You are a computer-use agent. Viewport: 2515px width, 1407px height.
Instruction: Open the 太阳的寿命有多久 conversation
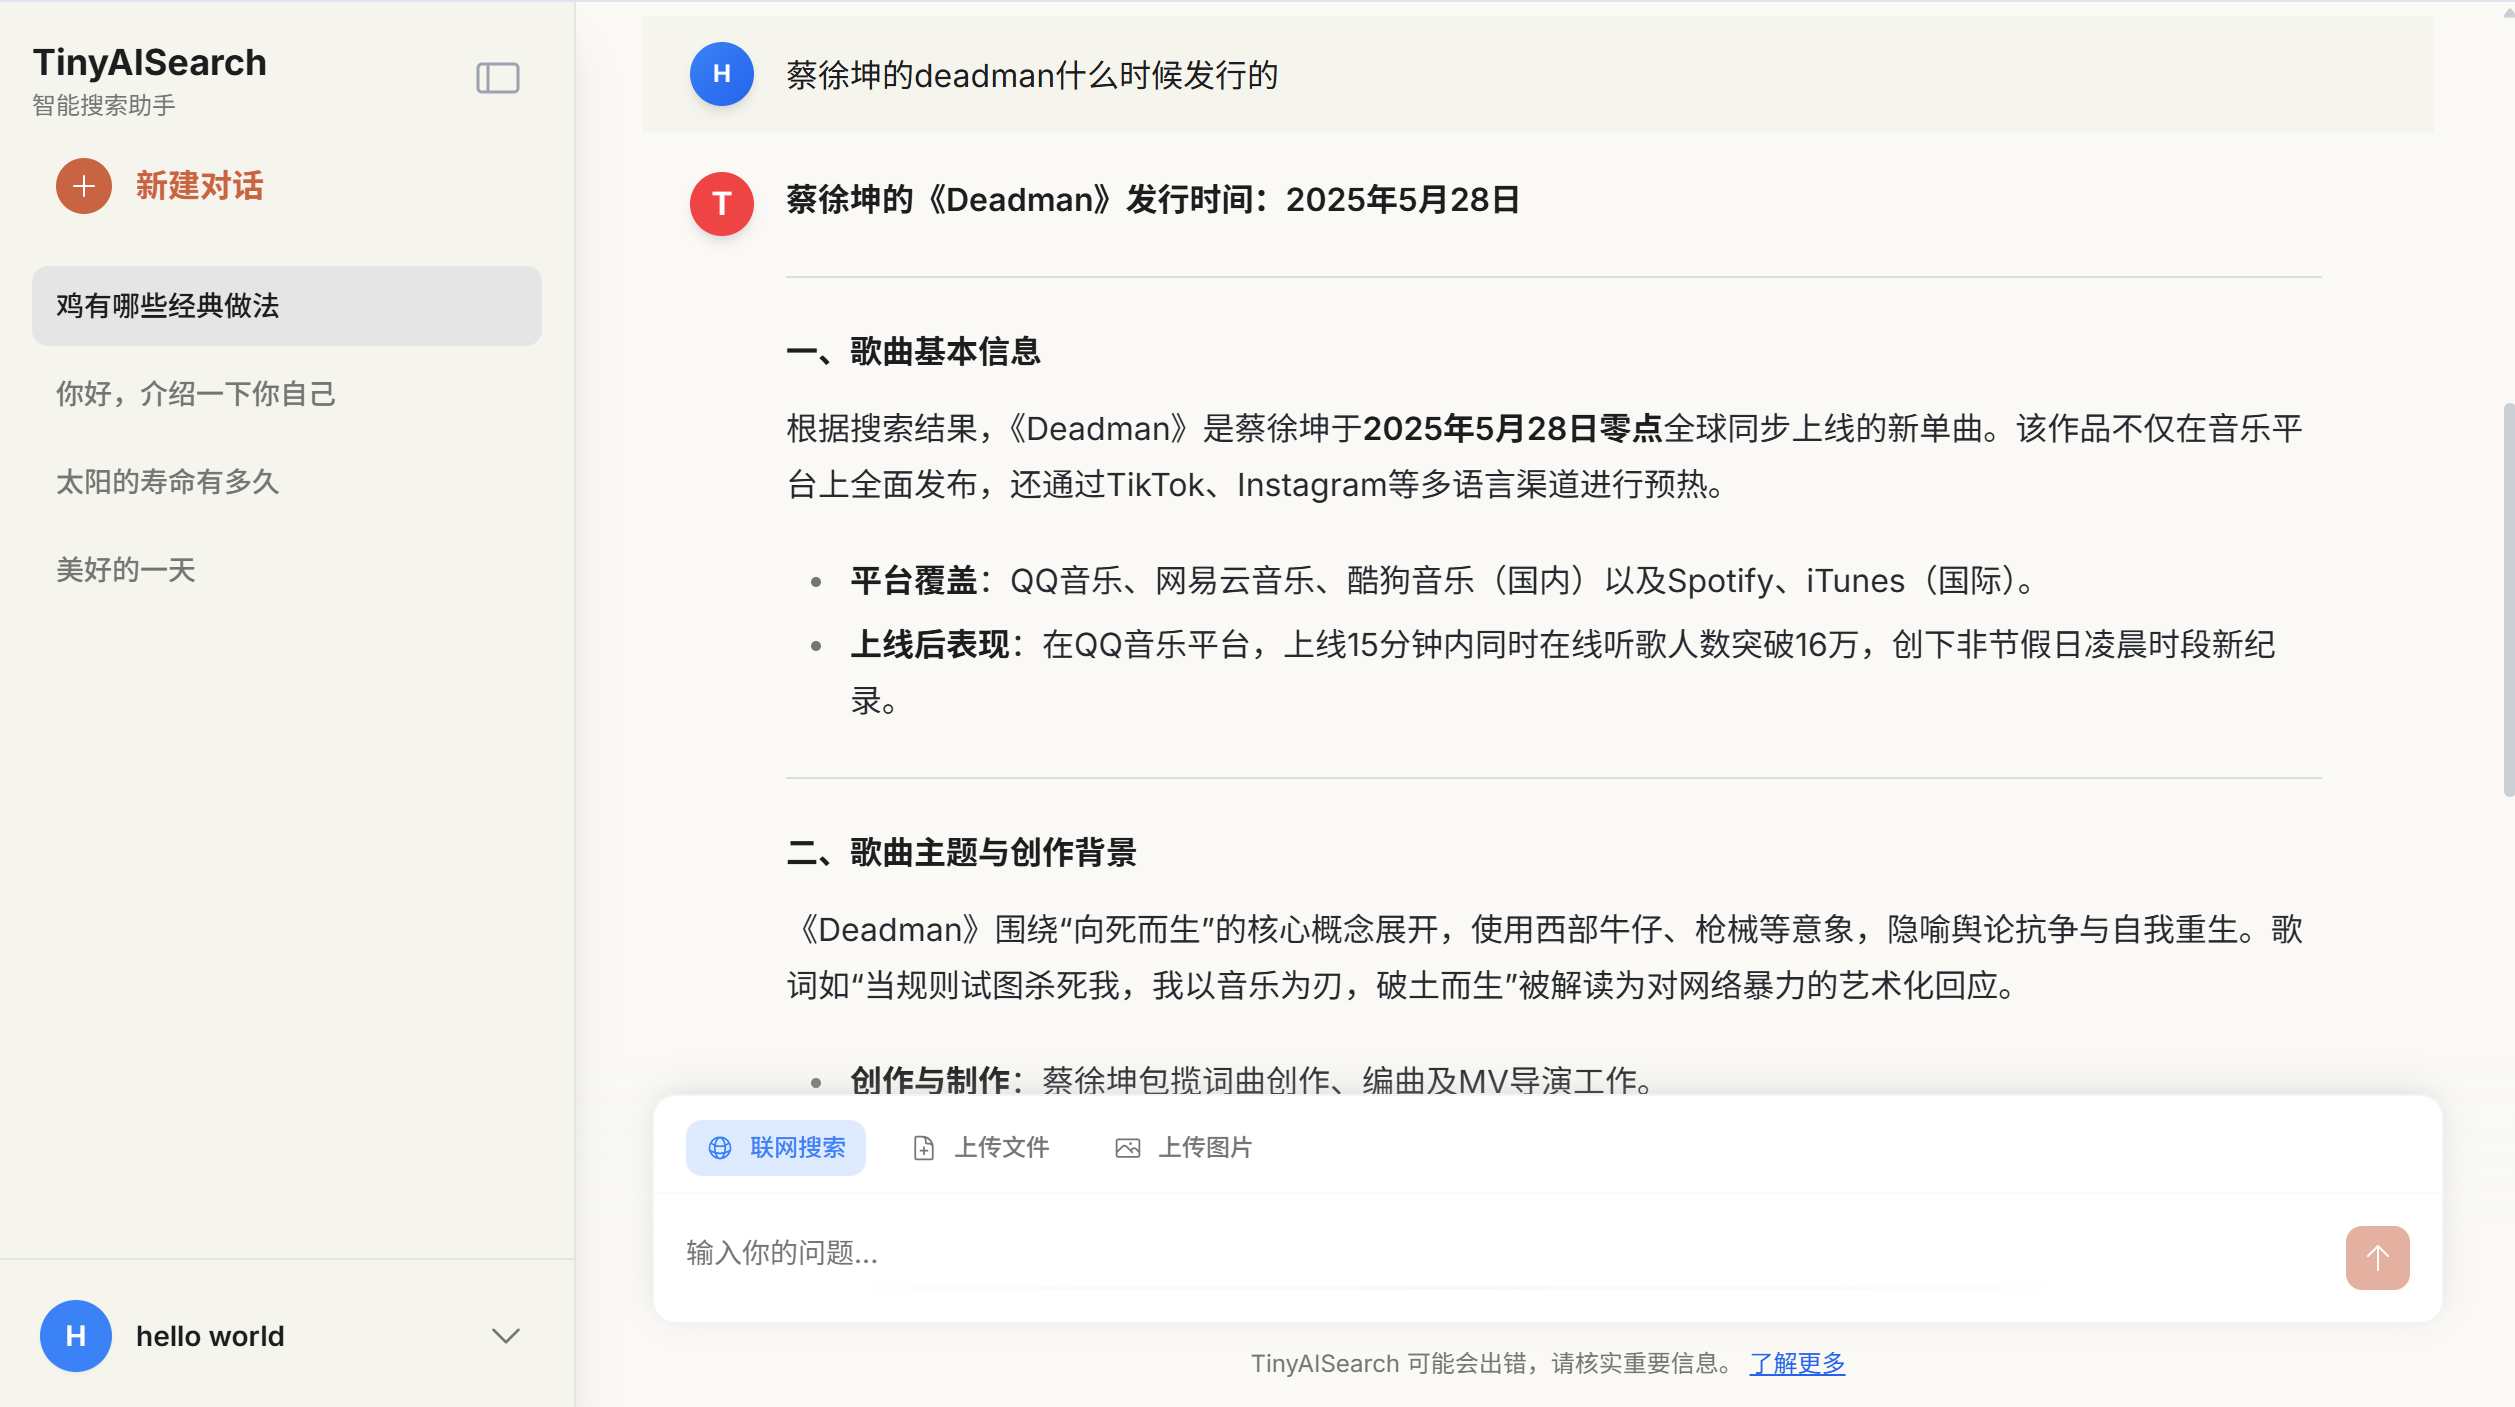[x=168, y=482]
